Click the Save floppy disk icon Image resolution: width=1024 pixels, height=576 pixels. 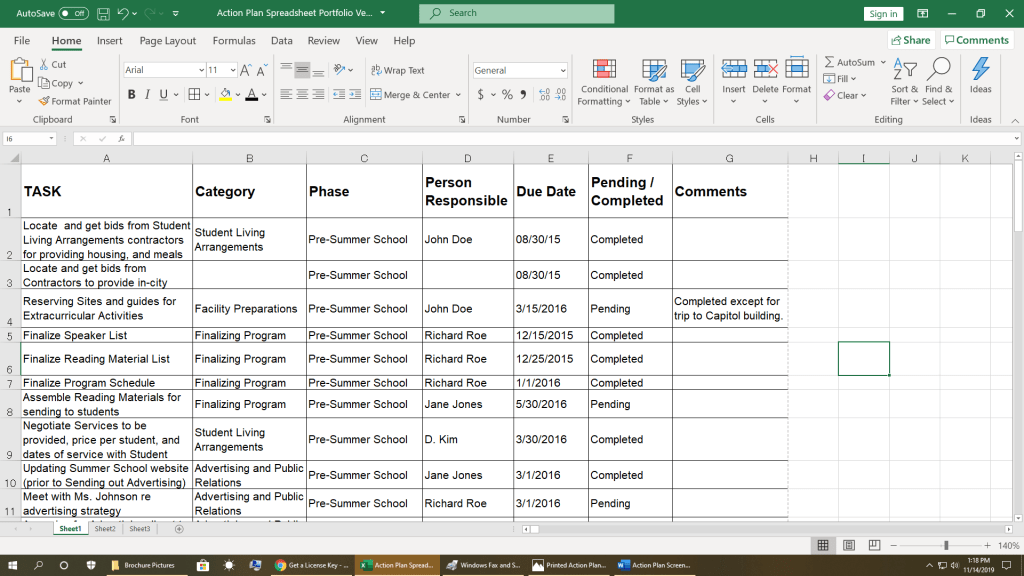[103, 14]
